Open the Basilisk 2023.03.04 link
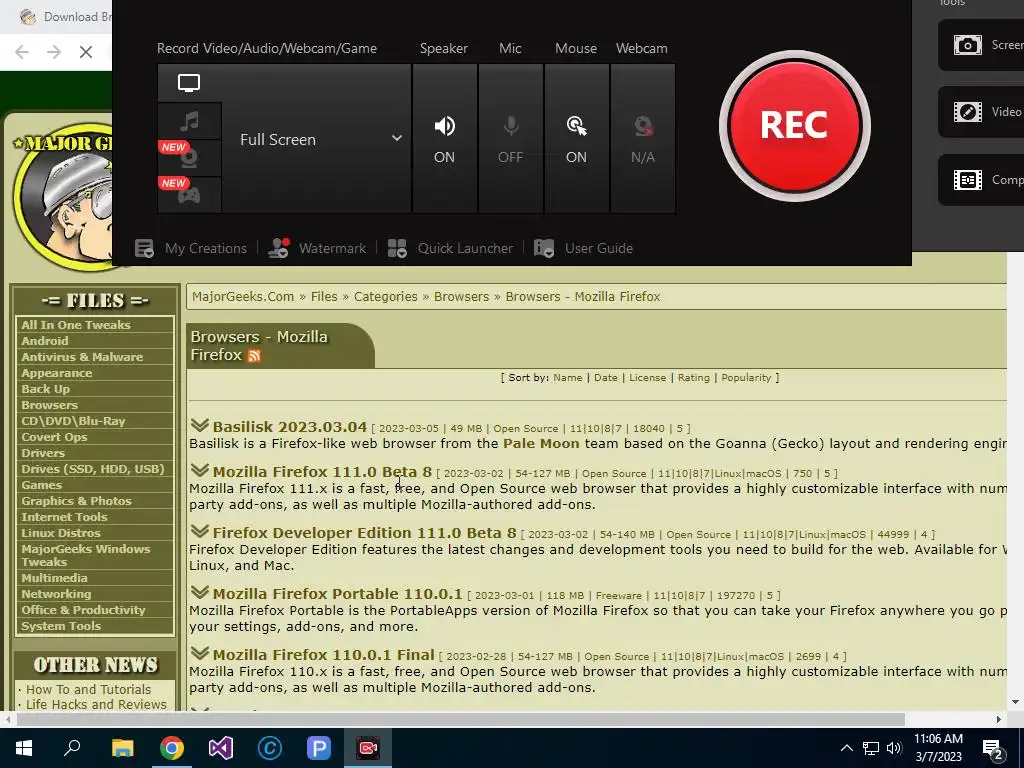The height and width of the screenshot is (768, 1024). click(x=289, y=427)
